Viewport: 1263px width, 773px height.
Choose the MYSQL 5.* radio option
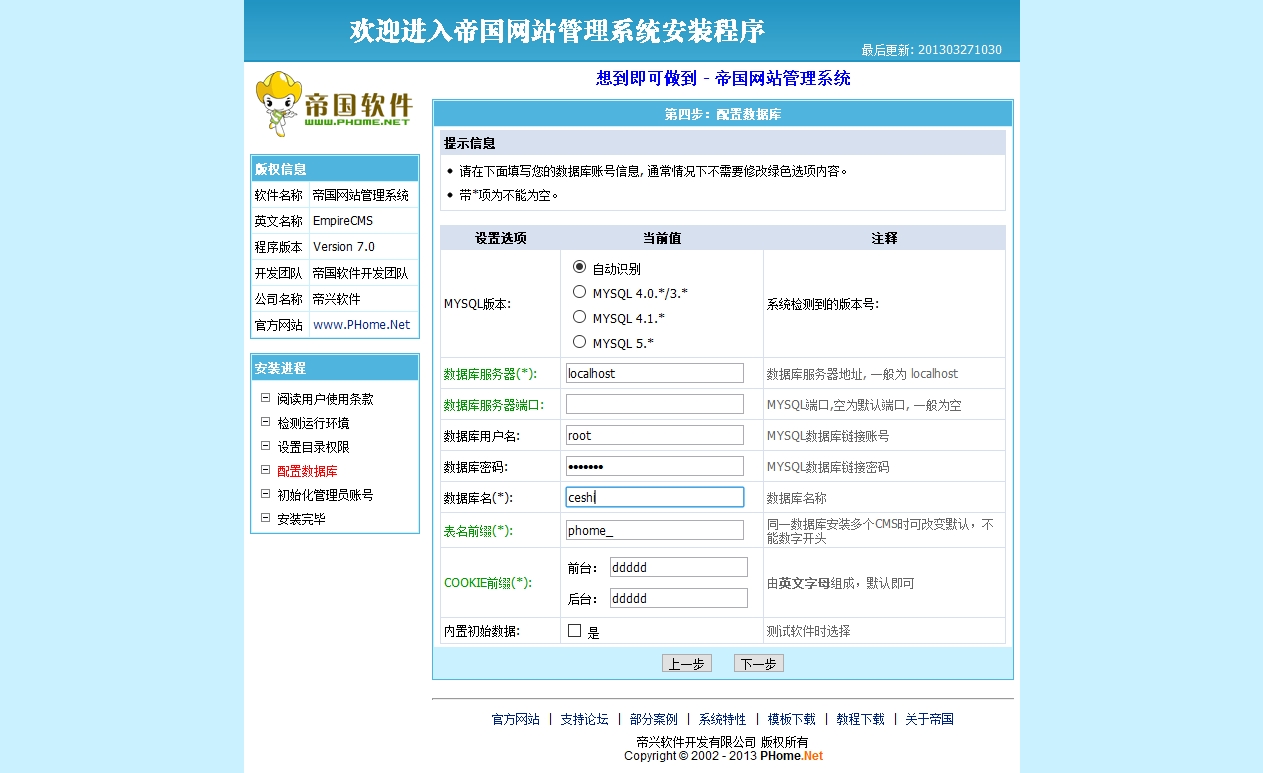[x=579, y=342]
